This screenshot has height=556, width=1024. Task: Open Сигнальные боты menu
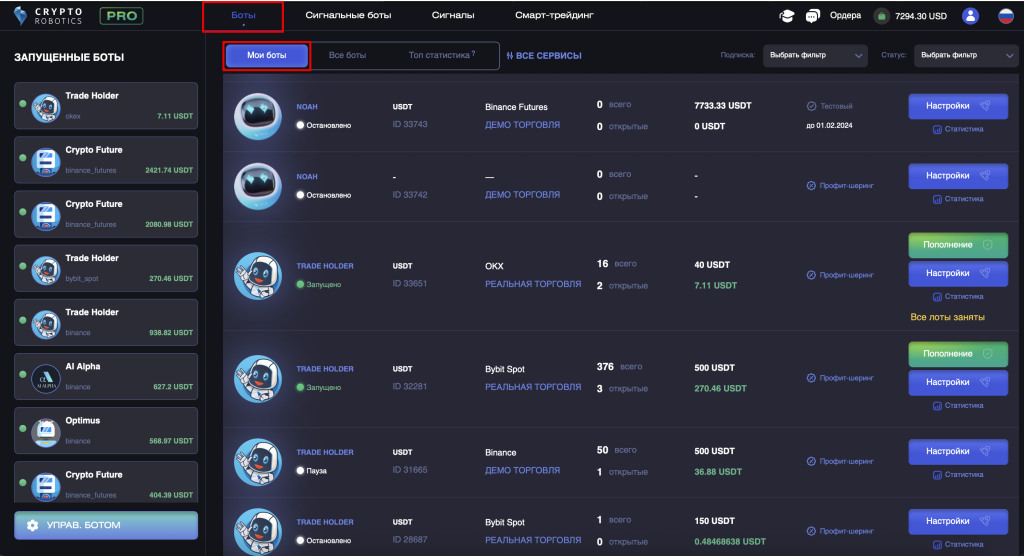pos(348,15)
